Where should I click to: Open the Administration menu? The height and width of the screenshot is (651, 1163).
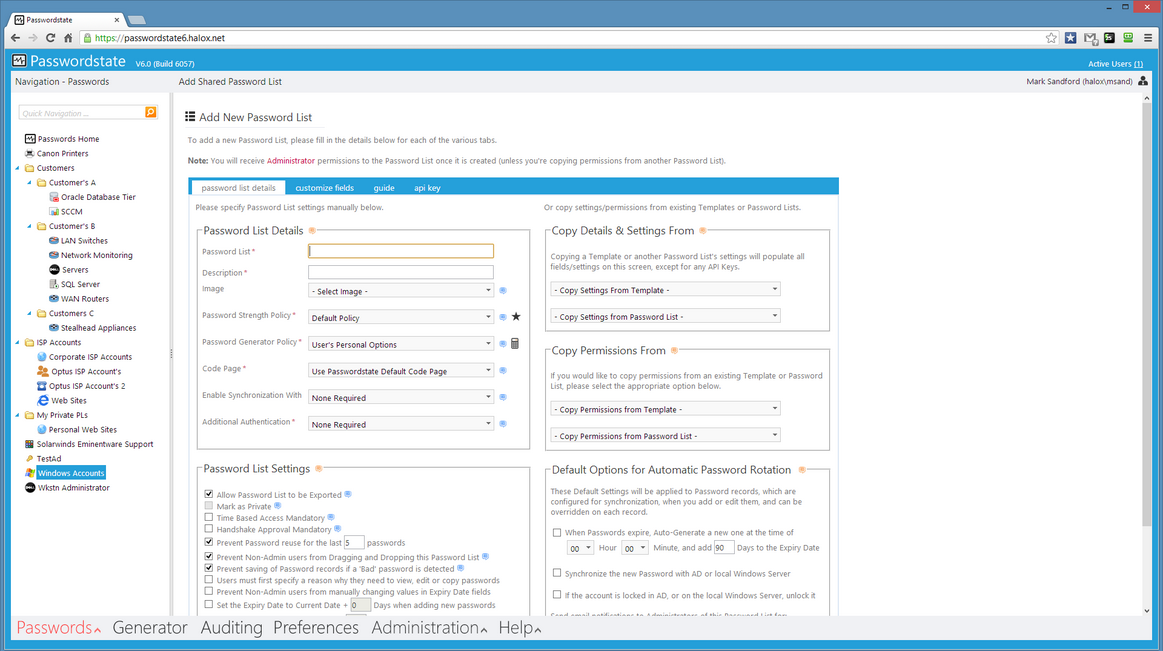click(x=429, y=627)
